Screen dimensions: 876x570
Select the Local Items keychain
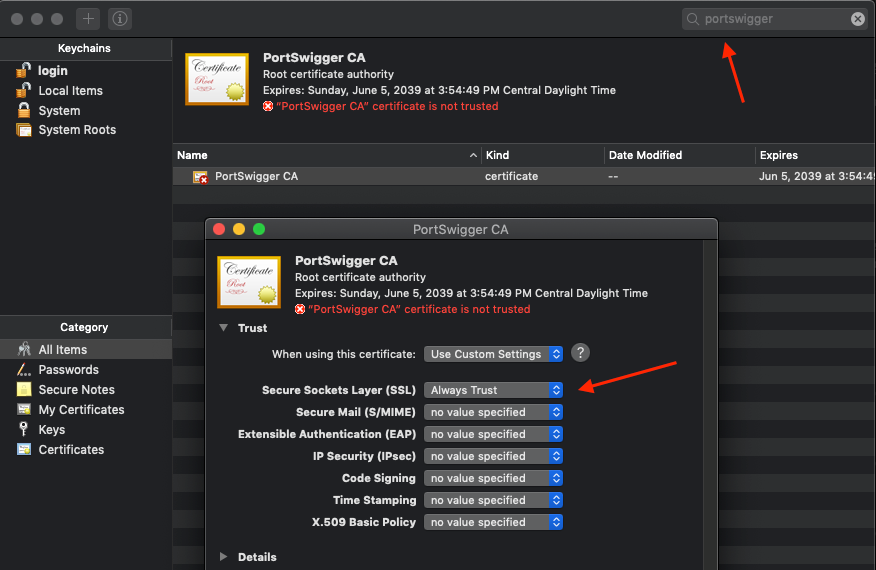tap(86, 91)
